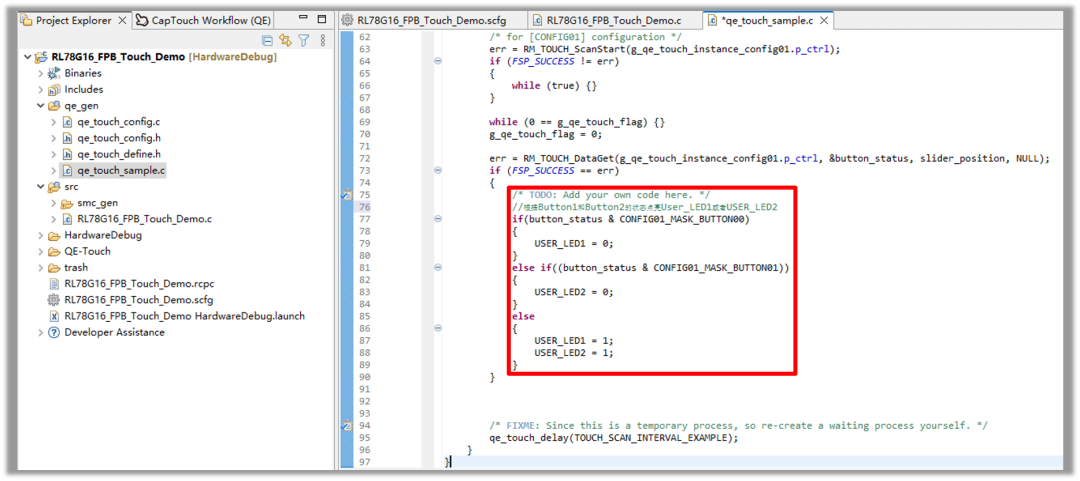Select RL78G16_FPB_Touch_Demo HardwareDebug.launch file

click(x=184, y=316)
